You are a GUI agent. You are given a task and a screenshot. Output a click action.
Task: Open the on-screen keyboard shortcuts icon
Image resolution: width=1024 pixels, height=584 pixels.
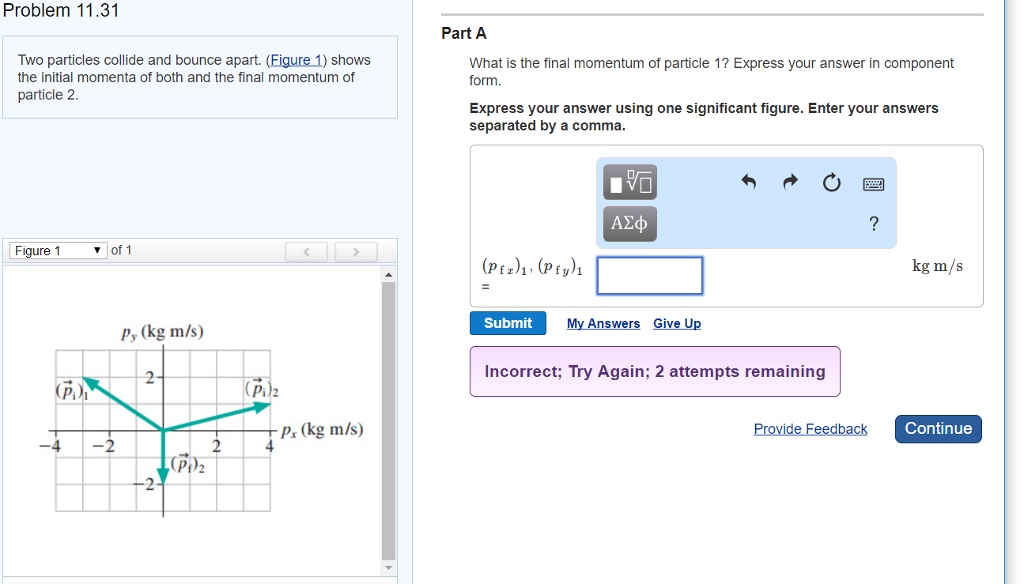coord(872,182)
